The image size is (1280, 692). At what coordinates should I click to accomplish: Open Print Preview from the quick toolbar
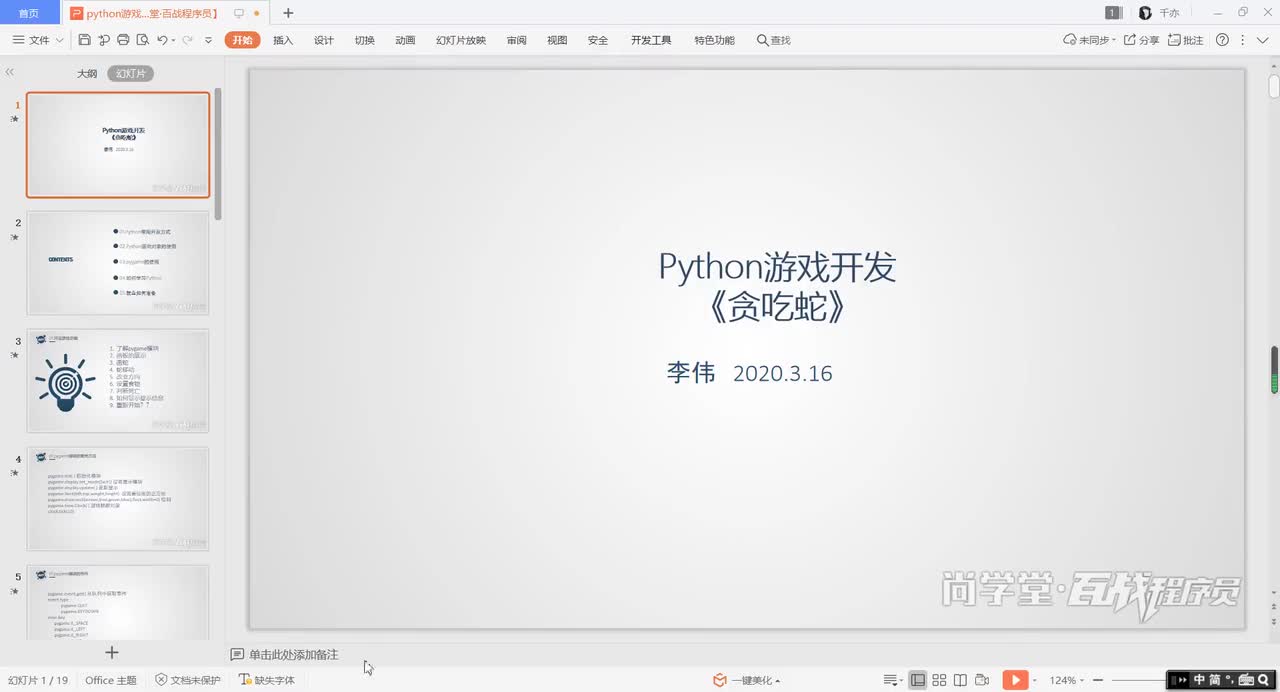tap(142, 40)
